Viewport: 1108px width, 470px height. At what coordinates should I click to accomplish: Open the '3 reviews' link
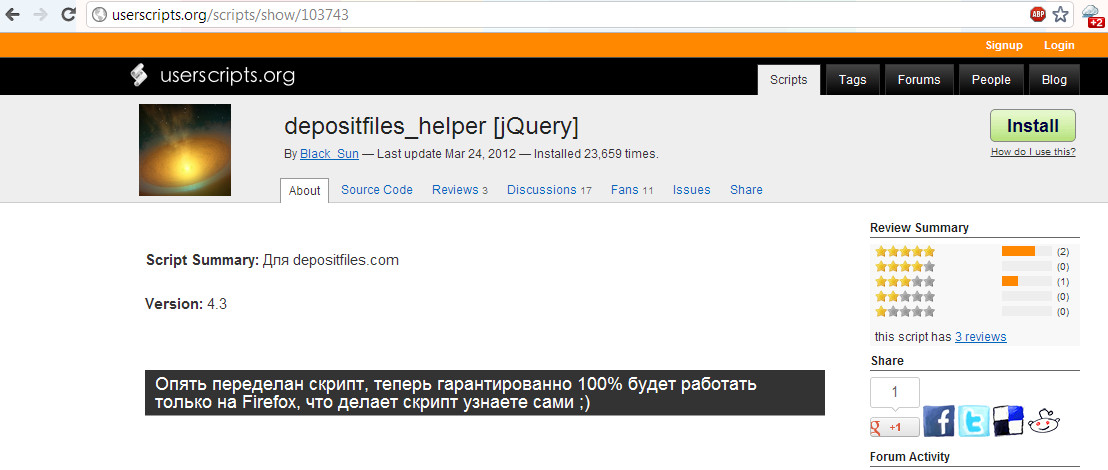pyautogui.click(x=981, y=336)
